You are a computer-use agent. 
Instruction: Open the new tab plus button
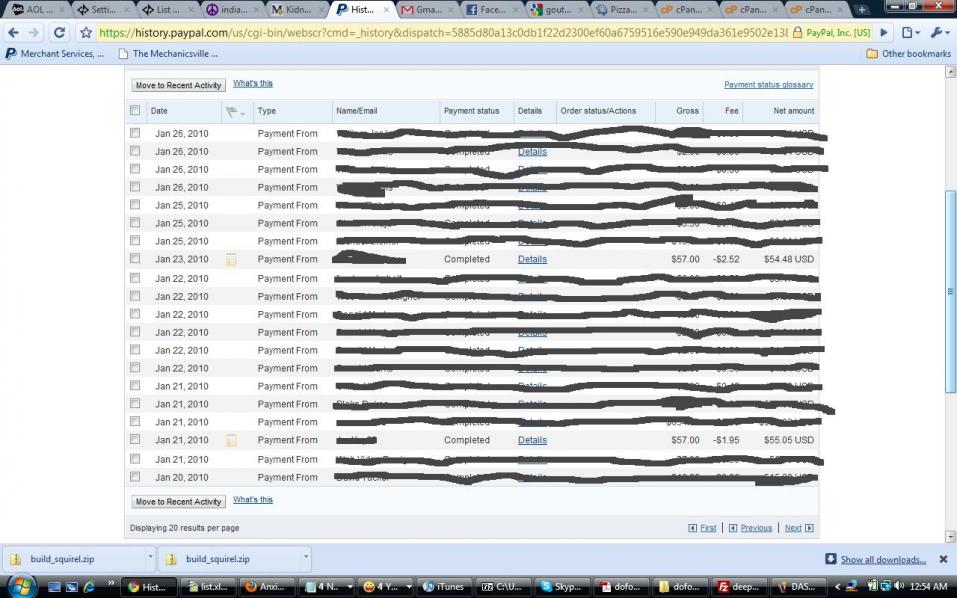(x=861, y=9)
